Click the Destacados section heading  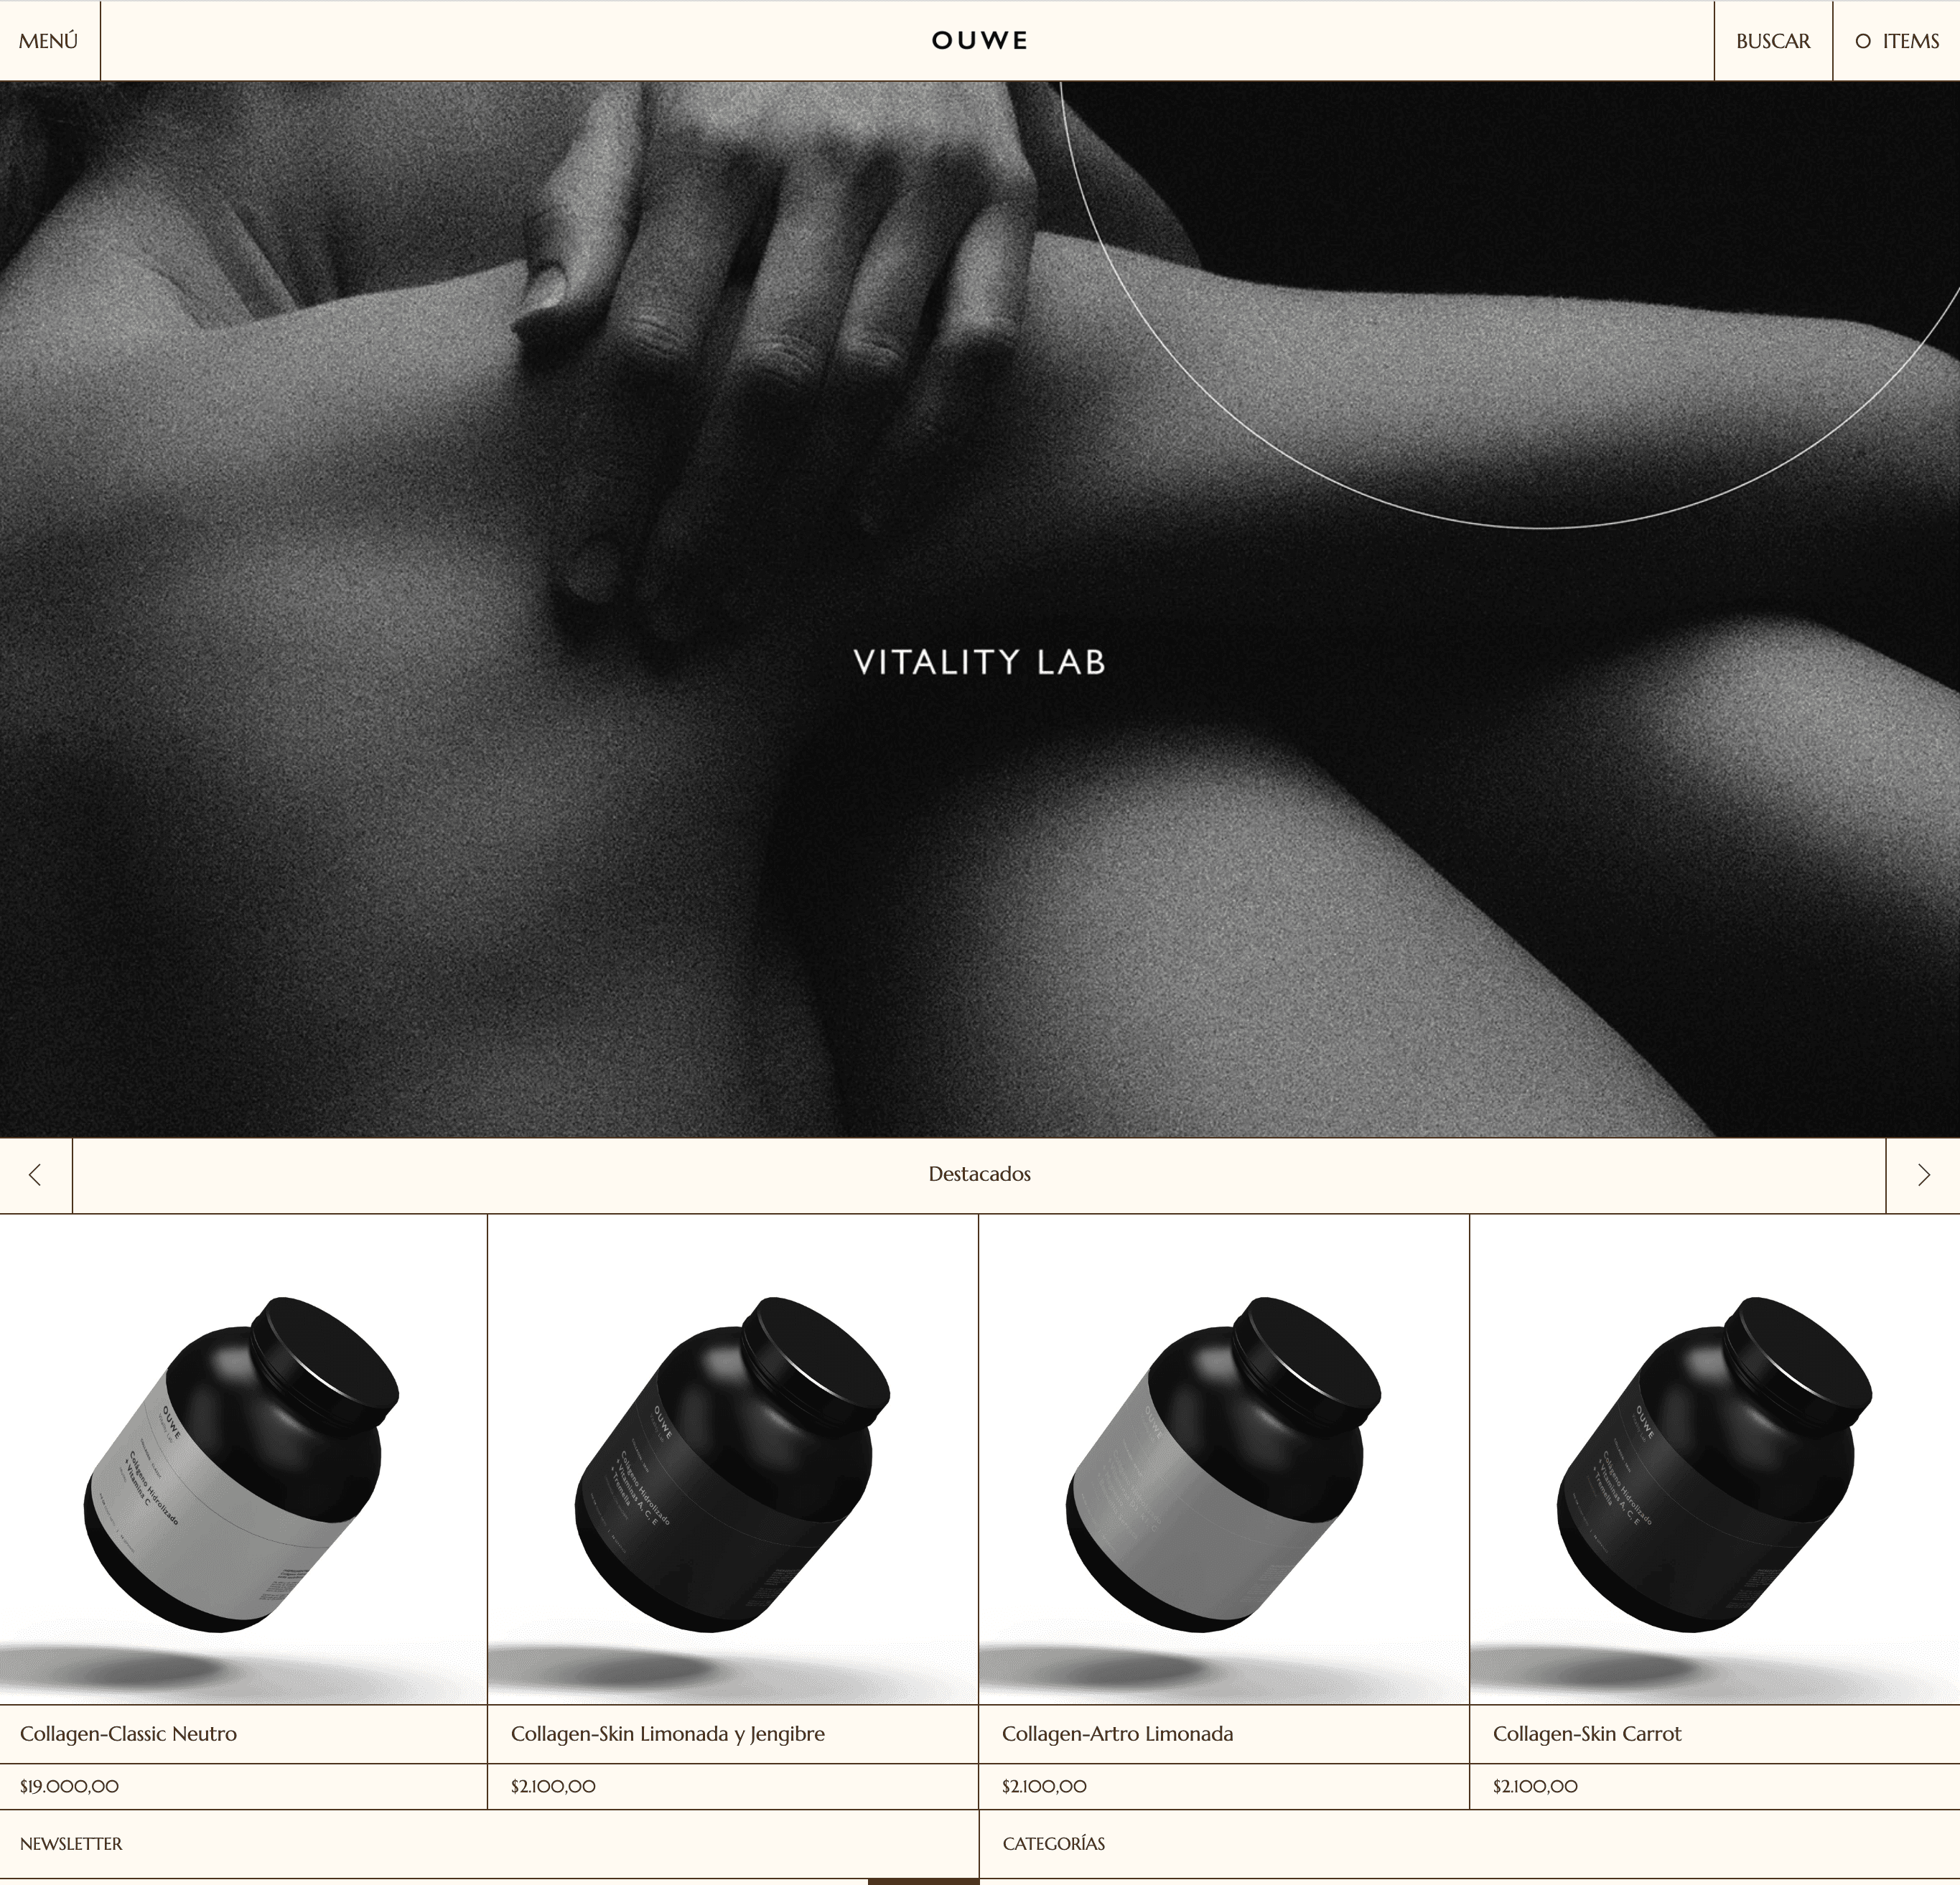point(980,1174)
